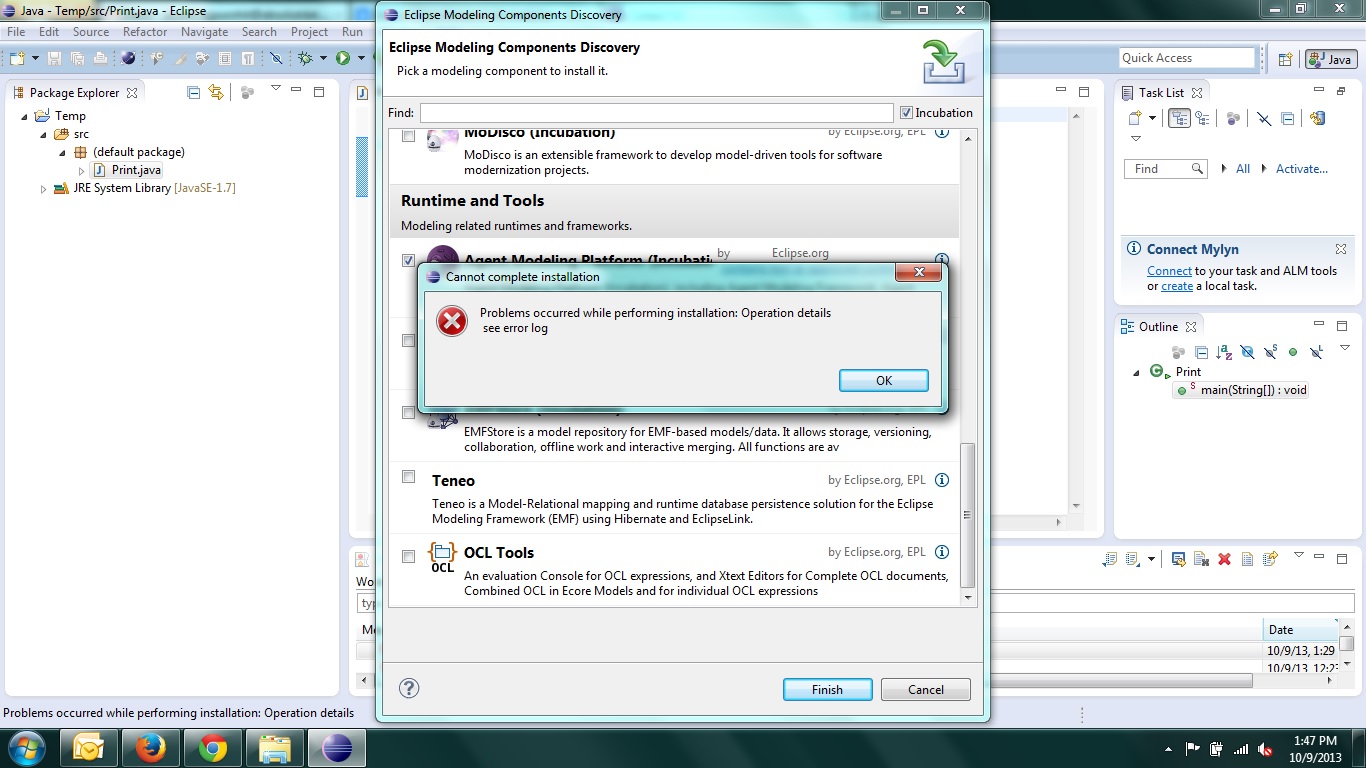
Task: Expand the Print.java tree node
Action: 82,171
